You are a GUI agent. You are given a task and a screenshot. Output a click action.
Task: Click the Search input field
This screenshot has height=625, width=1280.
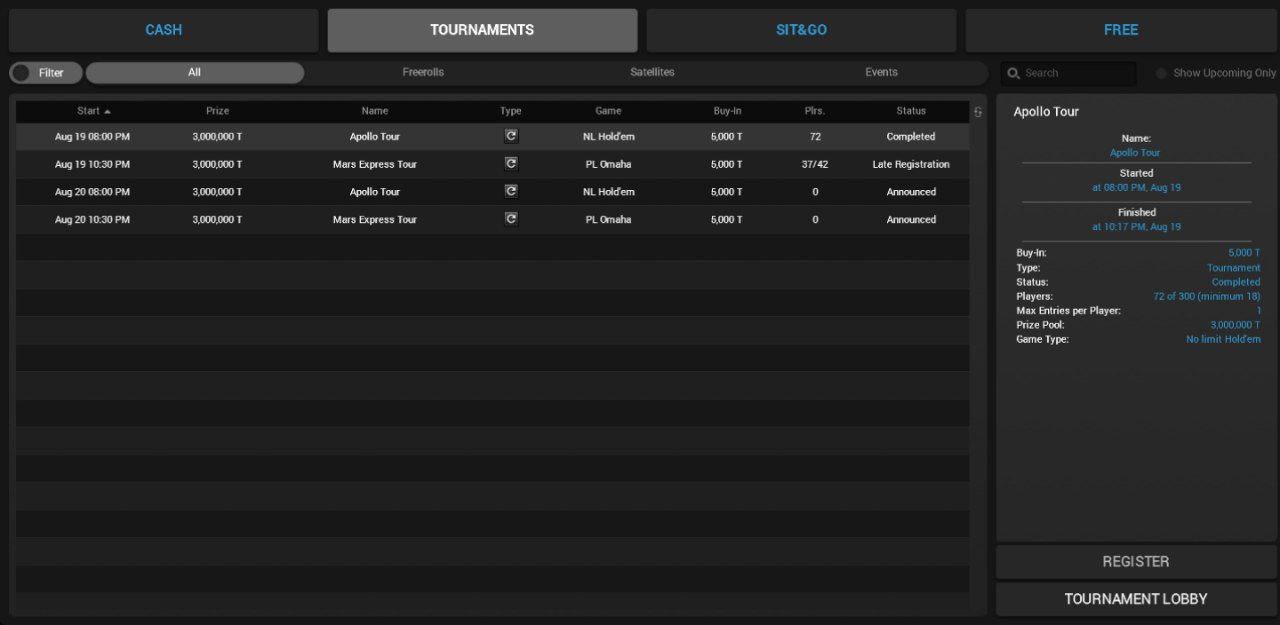coord(1077,73)
